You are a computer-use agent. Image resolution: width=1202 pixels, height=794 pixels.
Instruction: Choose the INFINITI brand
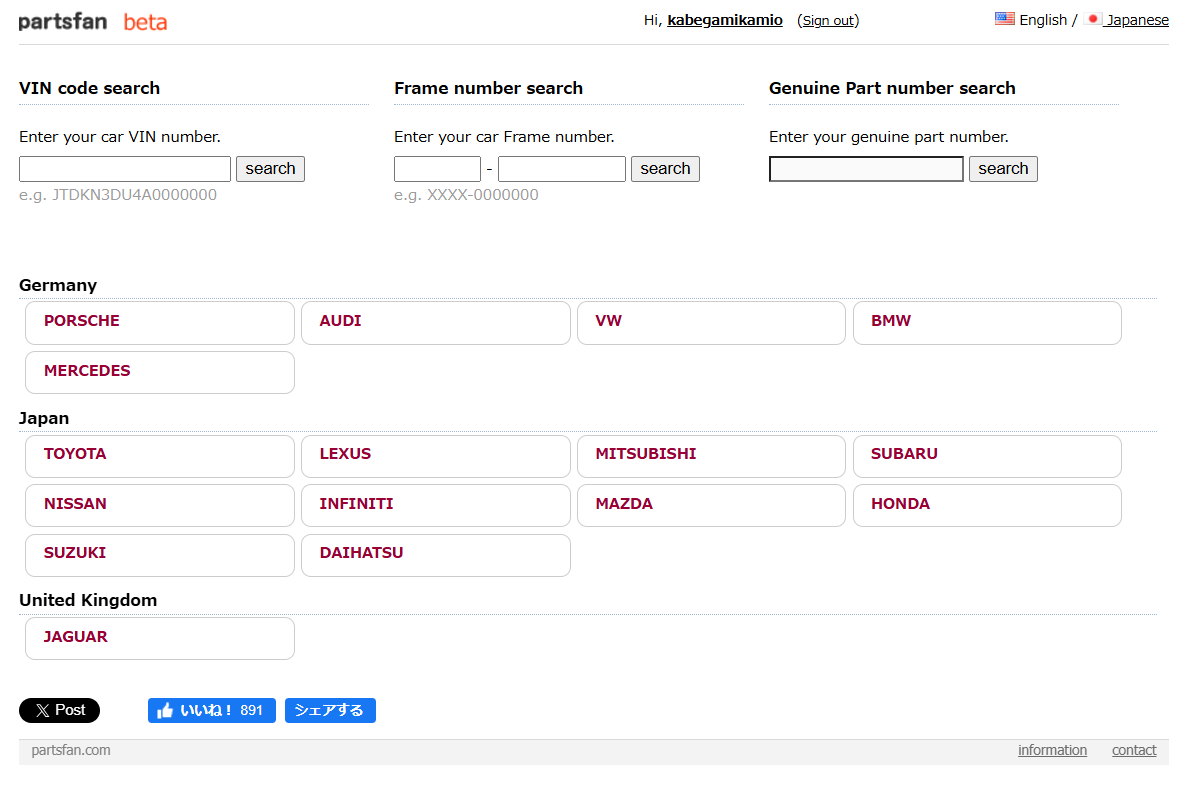pos(436,505)
